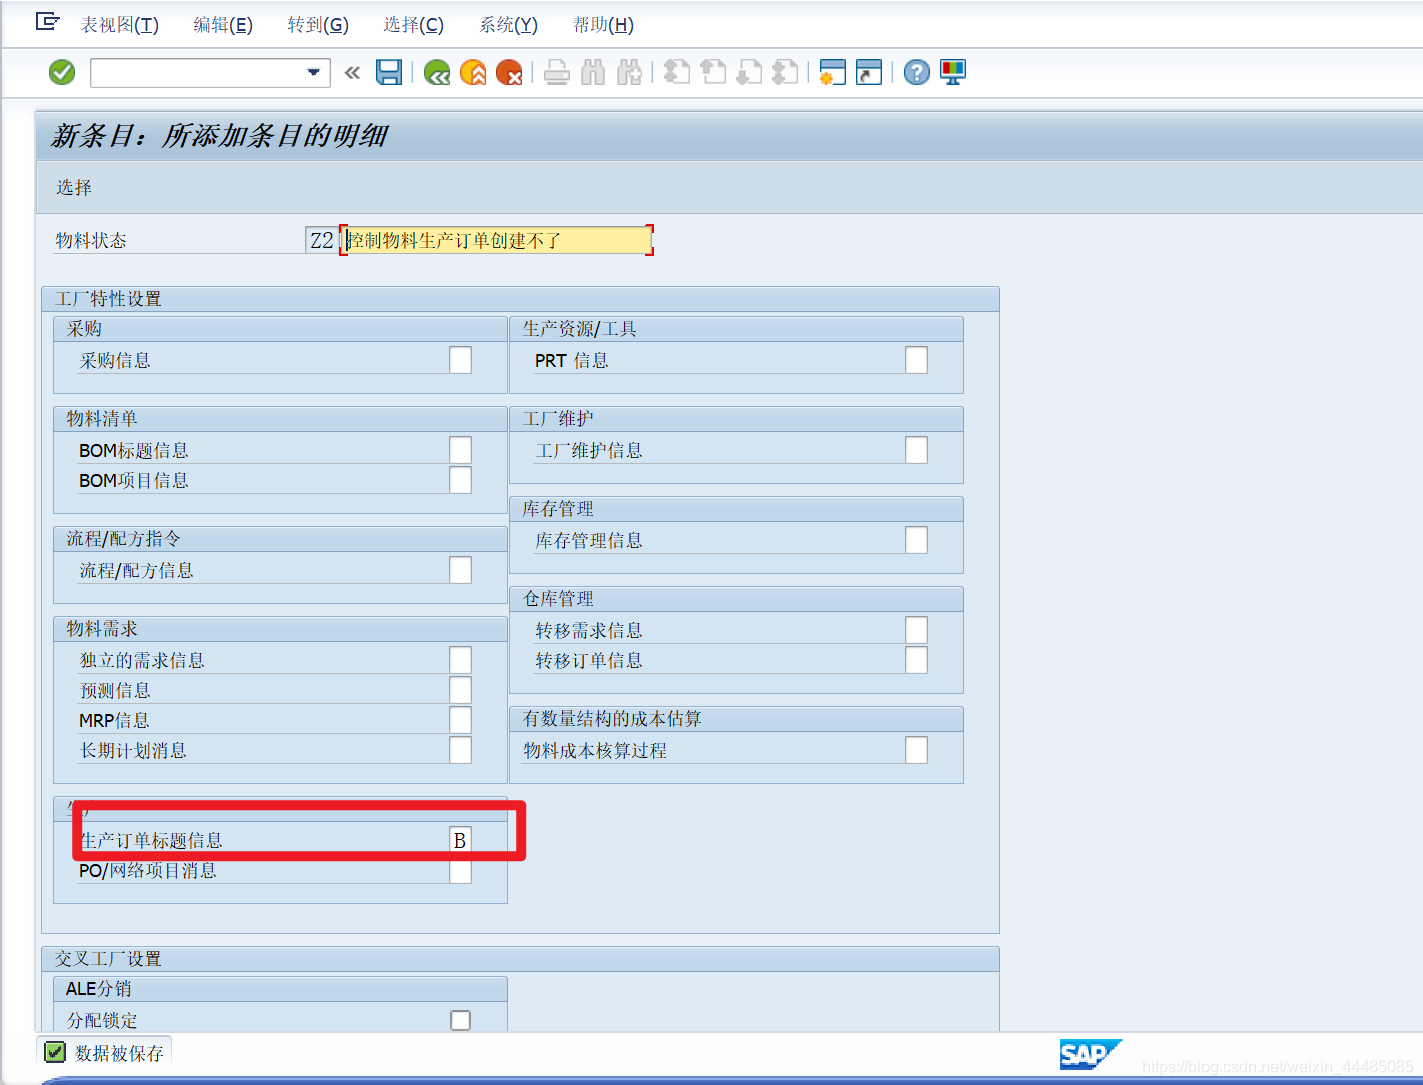
Task: Save with the floppy disk icon
Action: pyautogui.click(x=389, y=72)
